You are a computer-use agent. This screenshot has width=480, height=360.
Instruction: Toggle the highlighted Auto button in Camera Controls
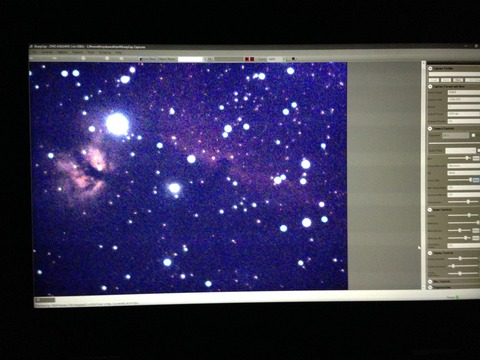coord(476,180)
